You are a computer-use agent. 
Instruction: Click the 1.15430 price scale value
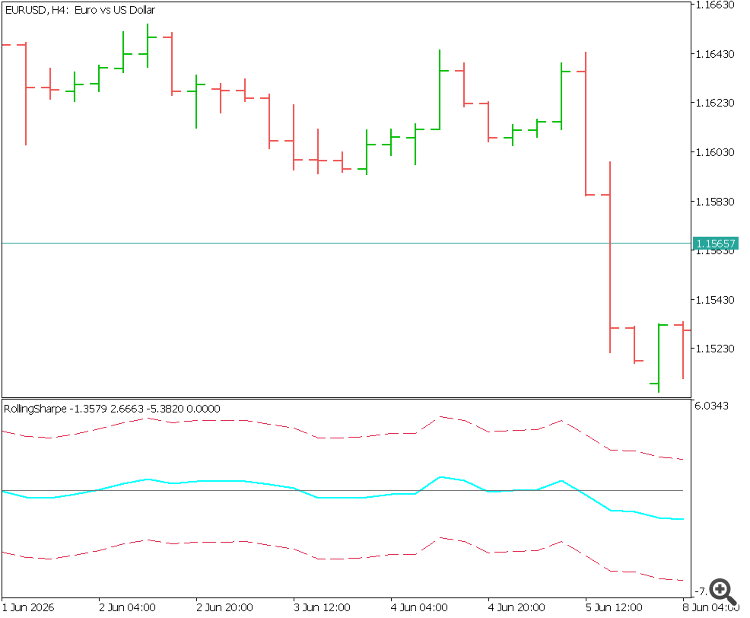tap(715, 300)
